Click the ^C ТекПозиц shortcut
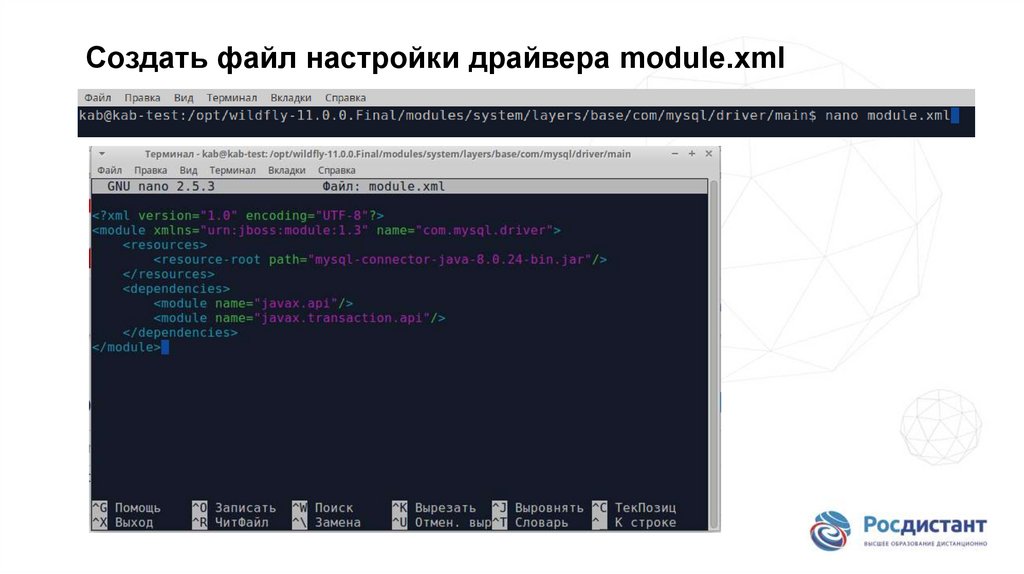Screen dimensions: 1024x574 (x=634, y=508)
